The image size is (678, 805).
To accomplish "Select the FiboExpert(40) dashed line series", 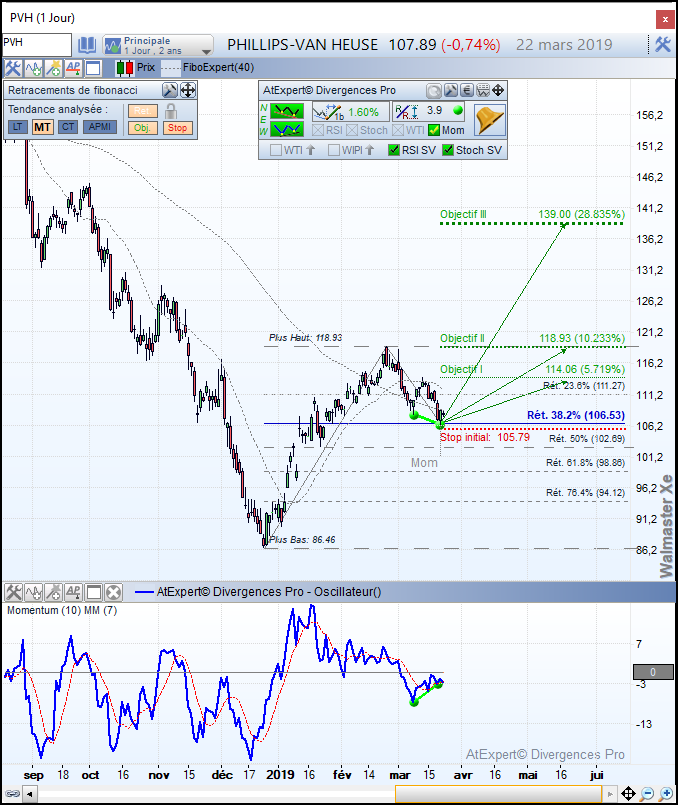I will click(207, 67).
